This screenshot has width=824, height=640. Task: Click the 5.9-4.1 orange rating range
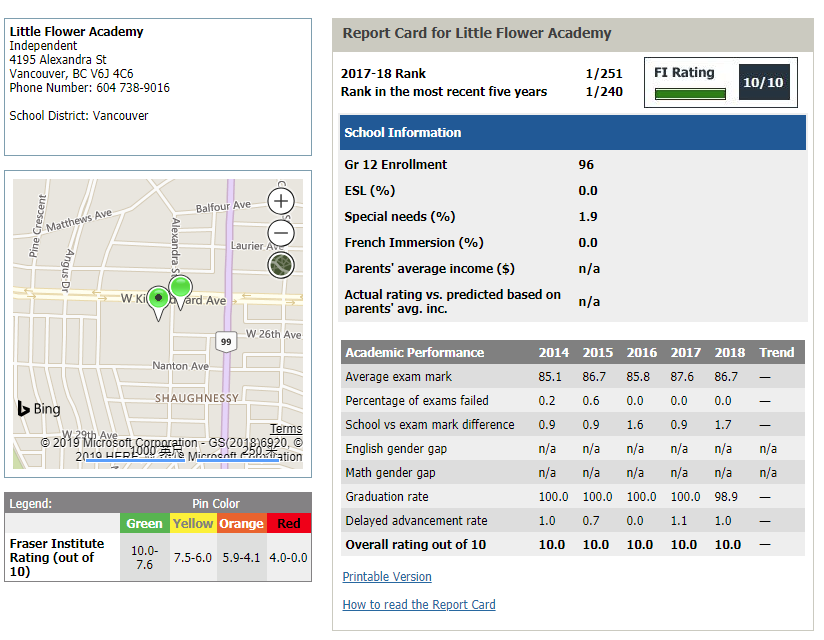[241, 558]
